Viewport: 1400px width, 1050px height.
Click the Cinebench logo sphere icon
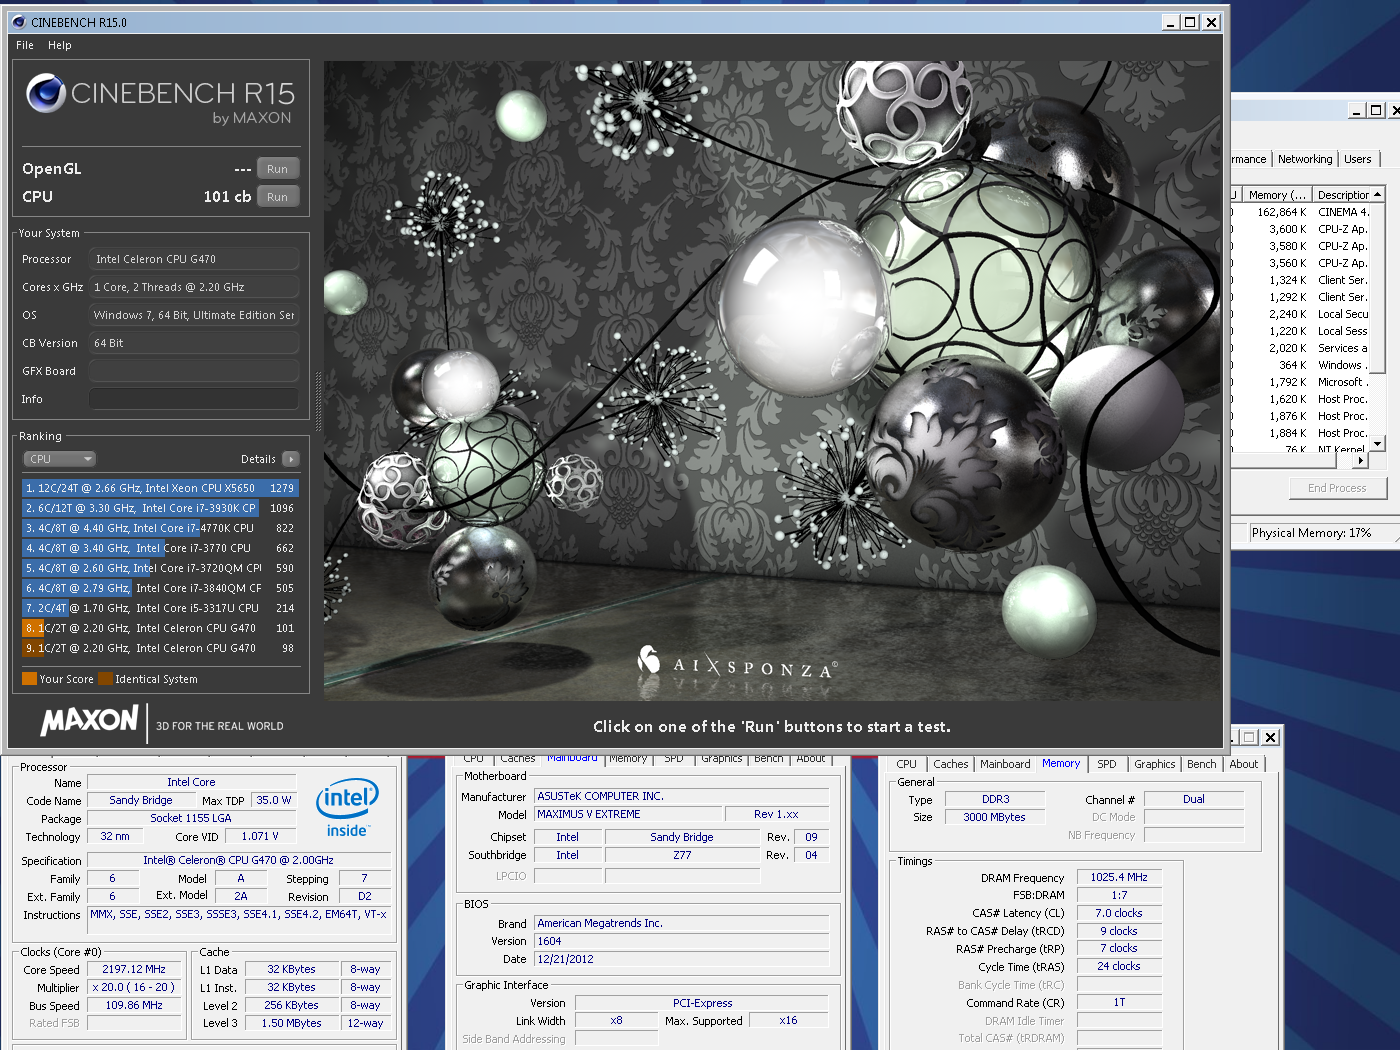click(46, 93)
